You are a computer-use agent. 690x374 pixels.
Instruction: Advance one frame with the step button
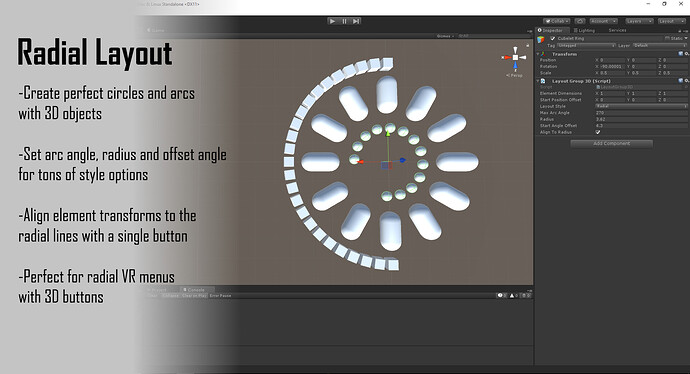[356, 21]
